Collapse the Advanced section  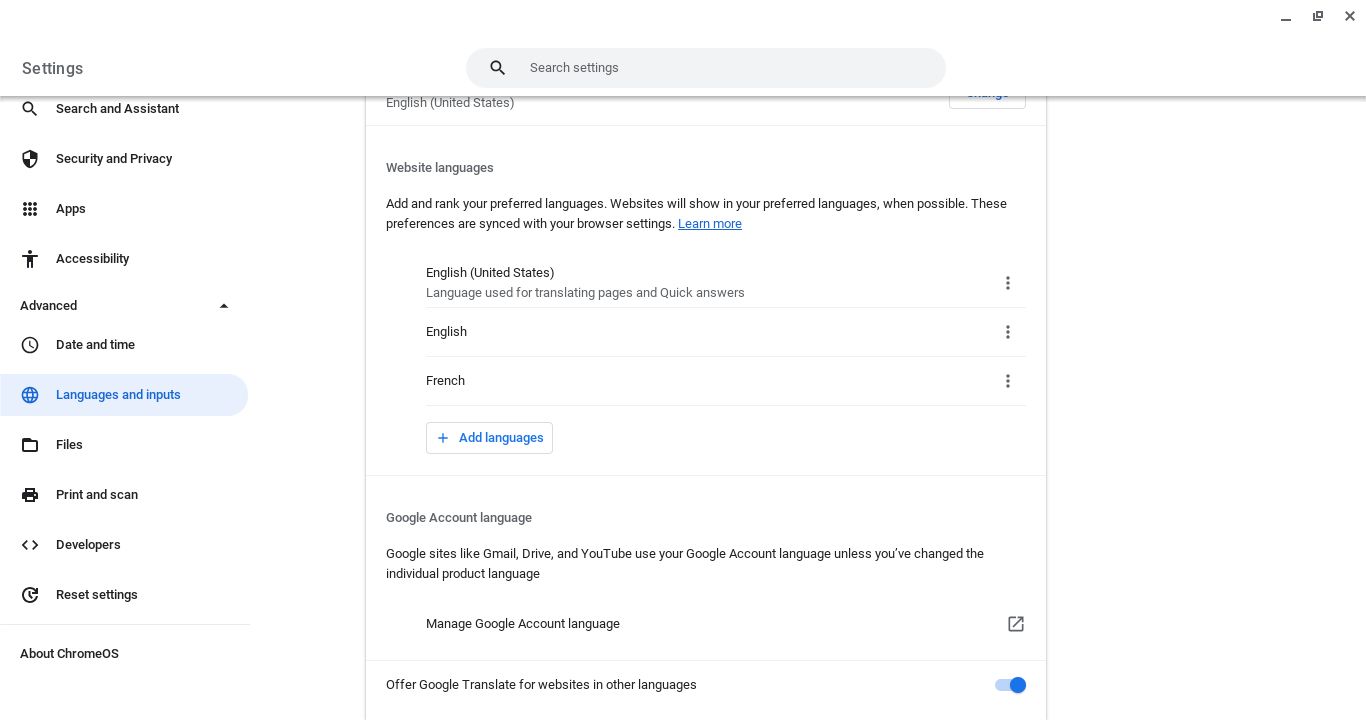(x=224, y=306)
